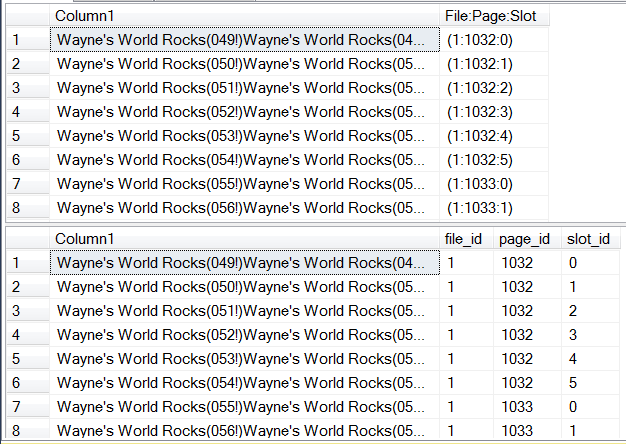626x444 pixels.
Task: Select the Rocks(050!) cell in the bottom grid
Action: point(244,287)
